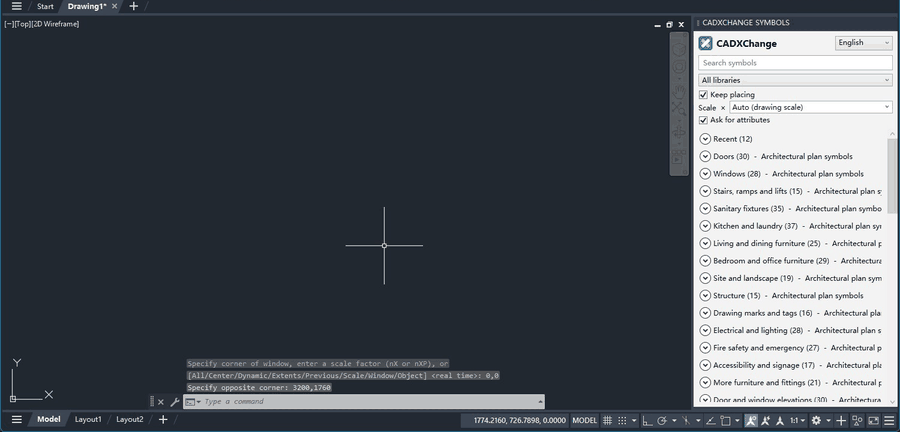Viewport: 900px width, 432px height.
Task: Click the symbols panel vertical scrollbar
Action: 891,176
